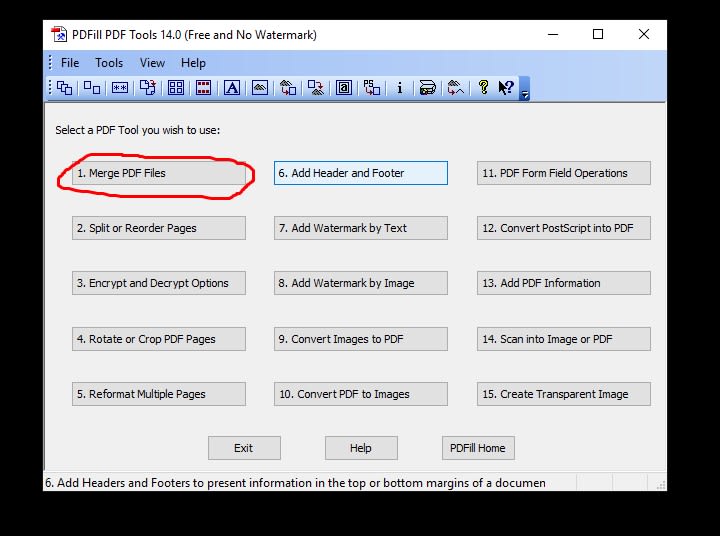Click the Encrypt/Decrypt asterisks toolbar icon
This screenshot has width=720, height=536.
click(120, 88)
